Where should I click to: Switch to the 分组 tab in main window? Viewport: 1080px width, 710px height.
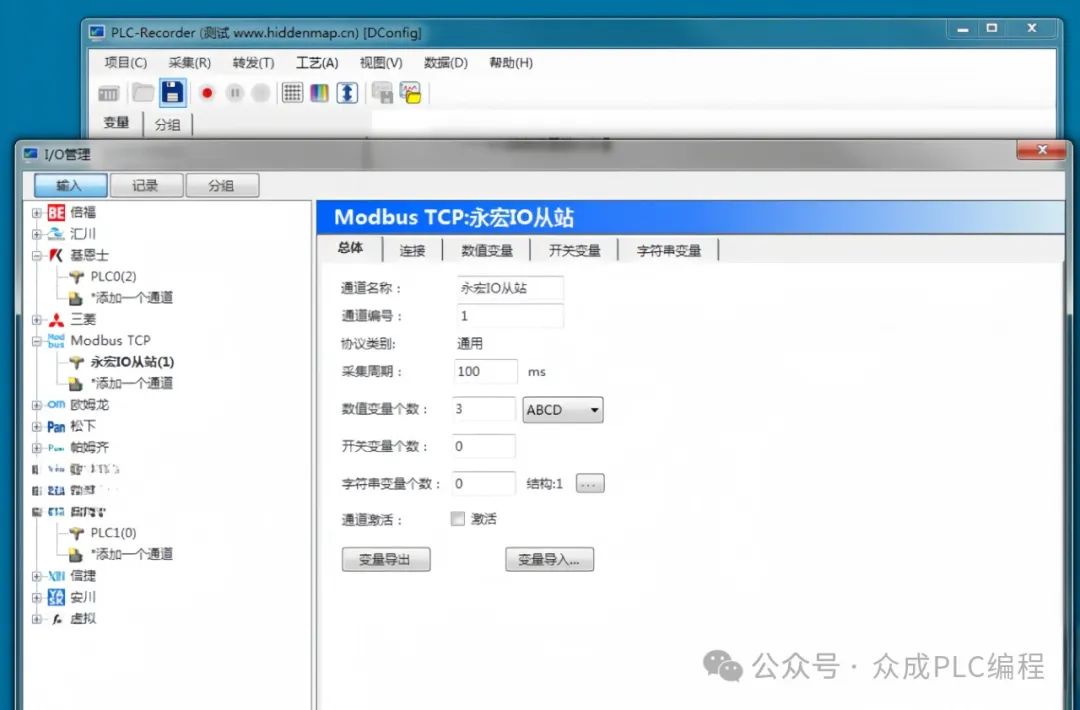click(x=167, y=124)
